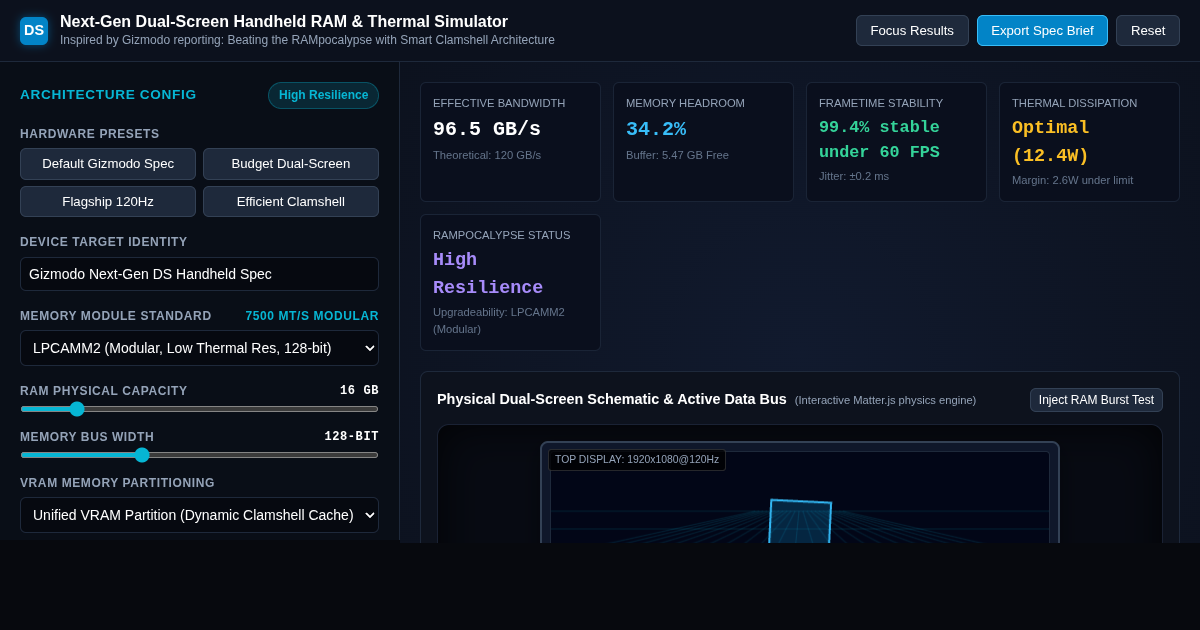Viewport: 1200px width, 630px height.
Task: Apply the Flagship 120Hz preset
Action: (x=108, y=202)
